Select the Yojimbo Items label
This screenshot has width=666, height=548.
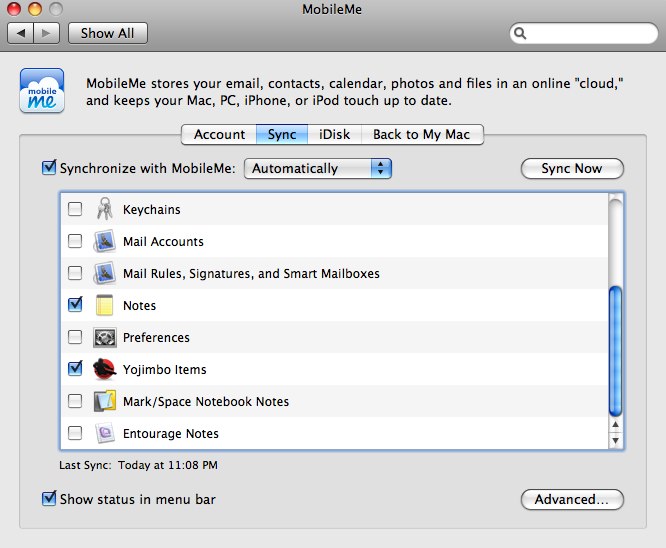click(x=164, y=370)
